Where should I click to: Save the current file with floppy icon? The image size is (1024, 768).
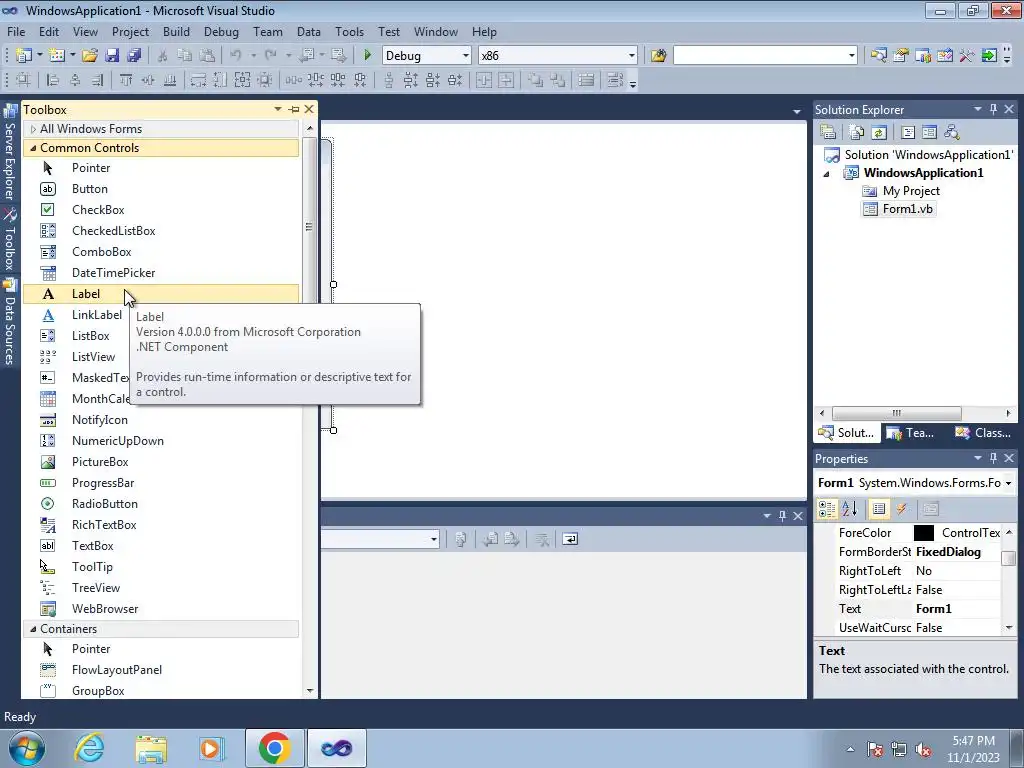tap(112, 56)
